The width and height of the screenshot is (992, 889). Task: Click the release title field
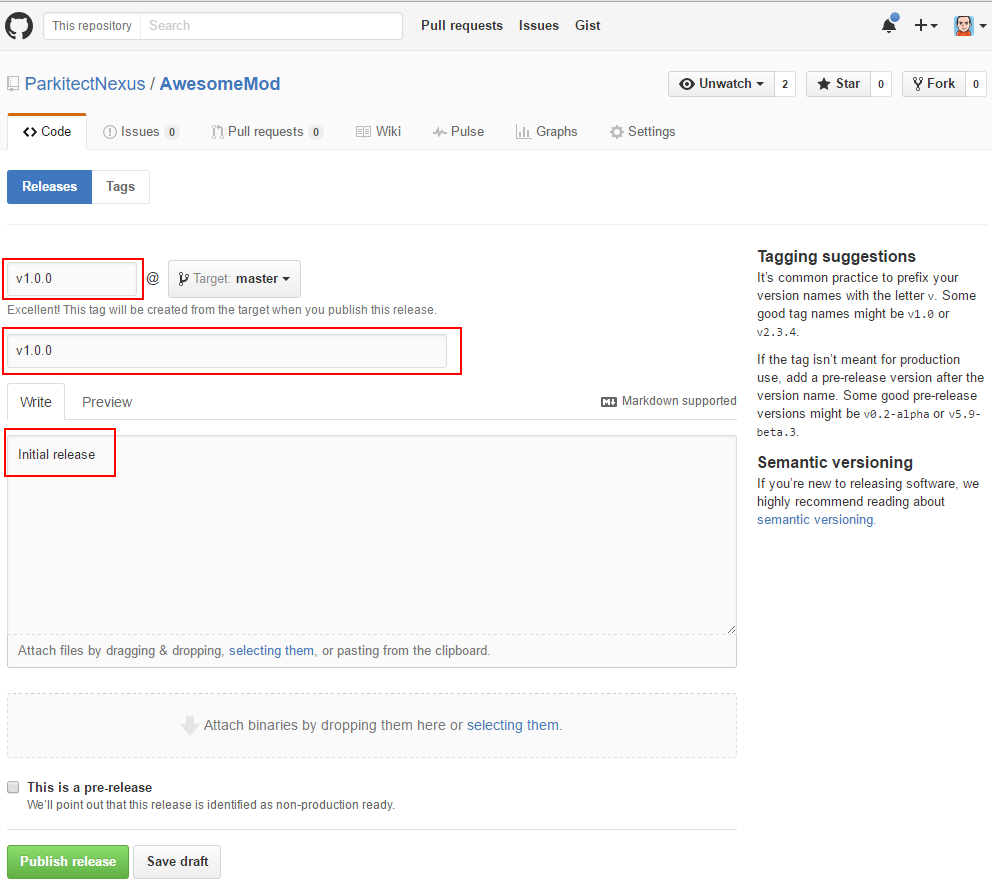click(x=226, y=351)
